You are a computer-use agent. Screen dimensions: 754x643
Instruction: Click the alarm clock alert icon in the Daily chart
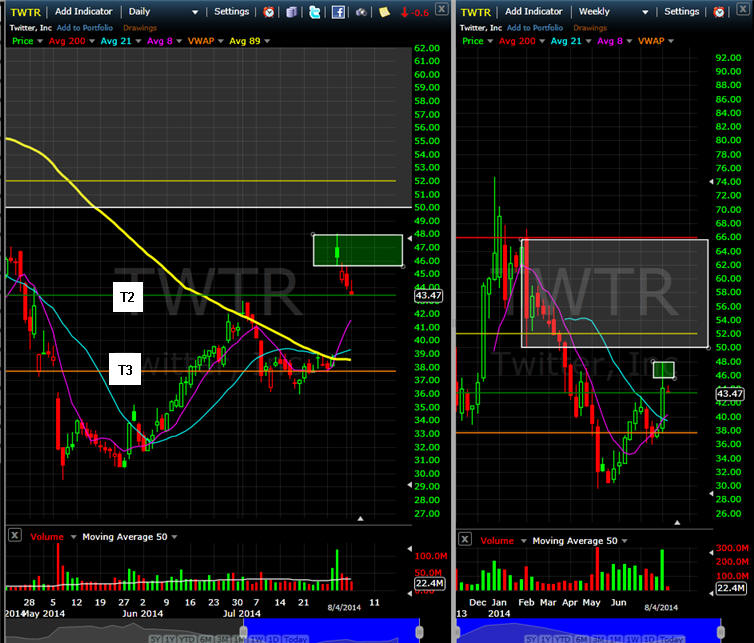[x=269, y=12]
